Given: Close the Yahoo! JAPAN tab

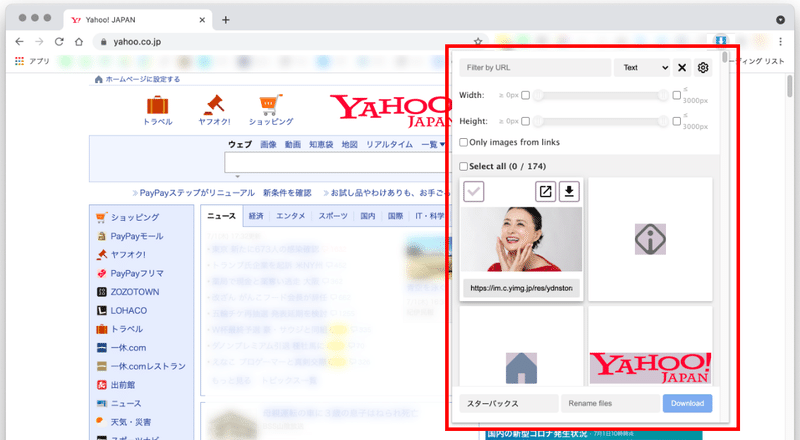Looking at the screenshot, I should (202, 20).
